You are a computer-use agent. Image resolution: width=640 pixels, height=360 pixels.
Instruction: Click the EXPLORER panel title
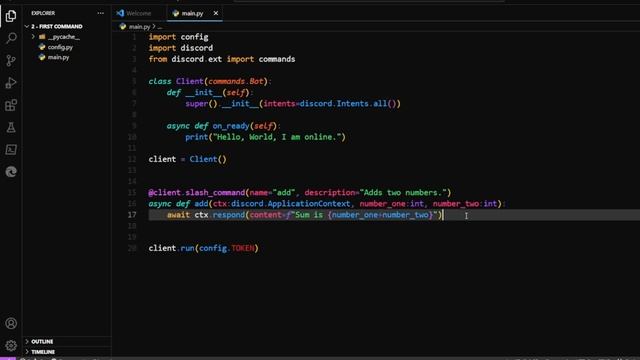click(43, 13)
